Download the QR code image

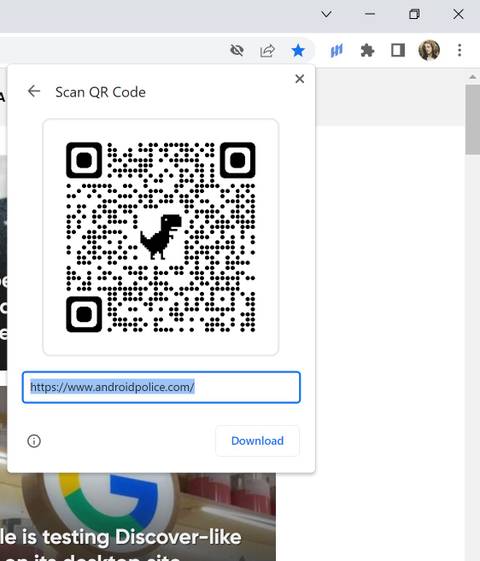(257, 441)
